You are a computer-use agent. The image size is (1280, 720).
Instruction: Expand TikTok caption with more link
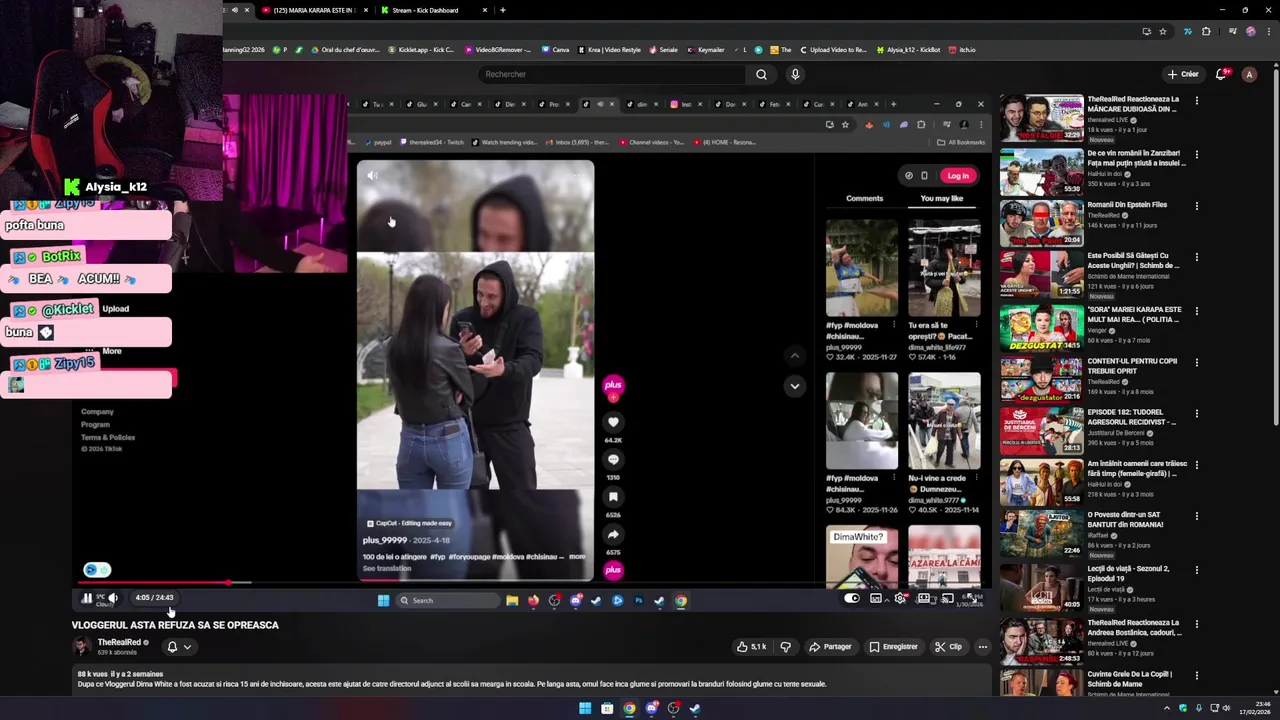(577, 557)
